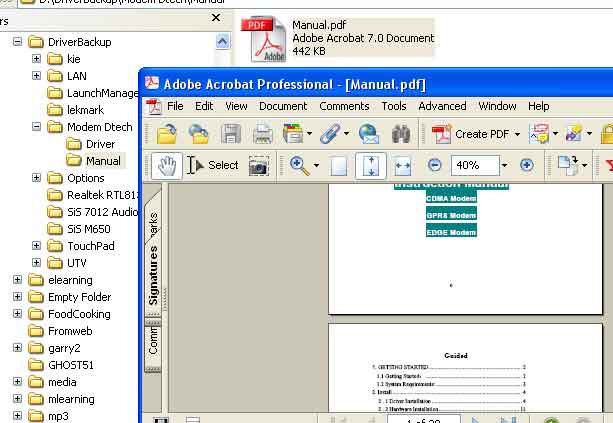This screenshot has height=423, width=613.
Task: Collapse the DriverBackup folder tree
Action: pos(18,41)
